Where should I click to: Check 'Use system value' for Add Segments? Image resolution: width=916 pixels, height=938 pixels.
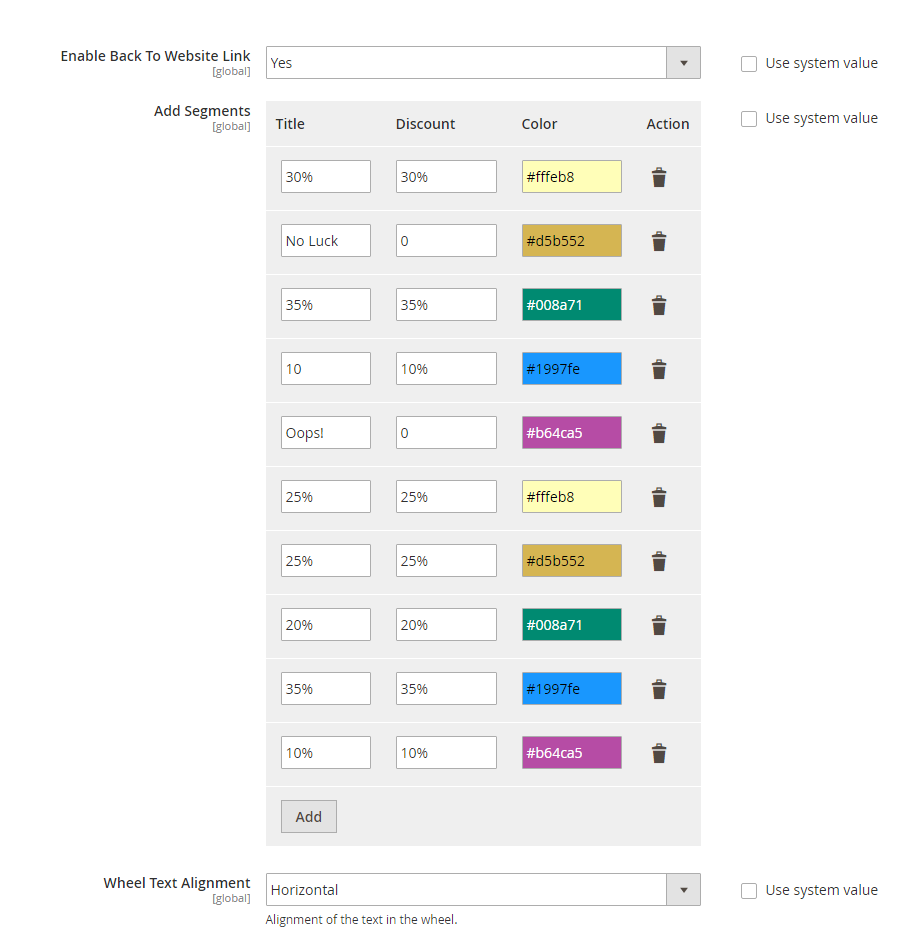(749, 119)
